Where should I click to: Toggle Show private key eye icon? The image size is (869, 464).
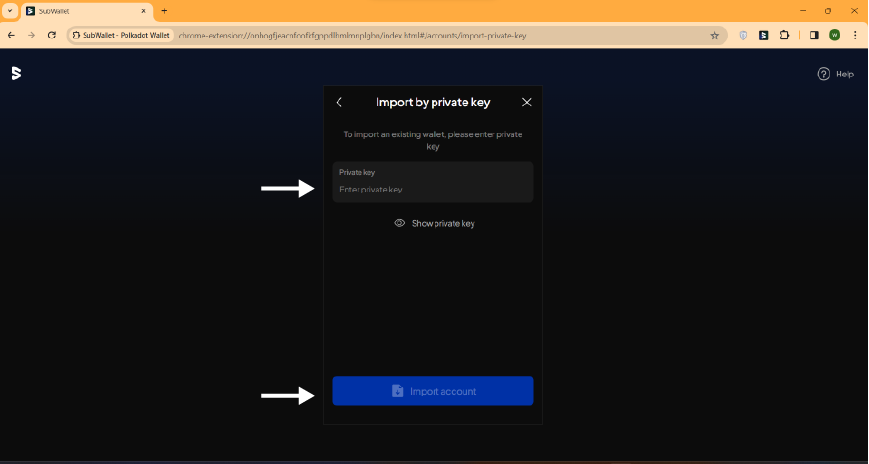coord(400,223)
